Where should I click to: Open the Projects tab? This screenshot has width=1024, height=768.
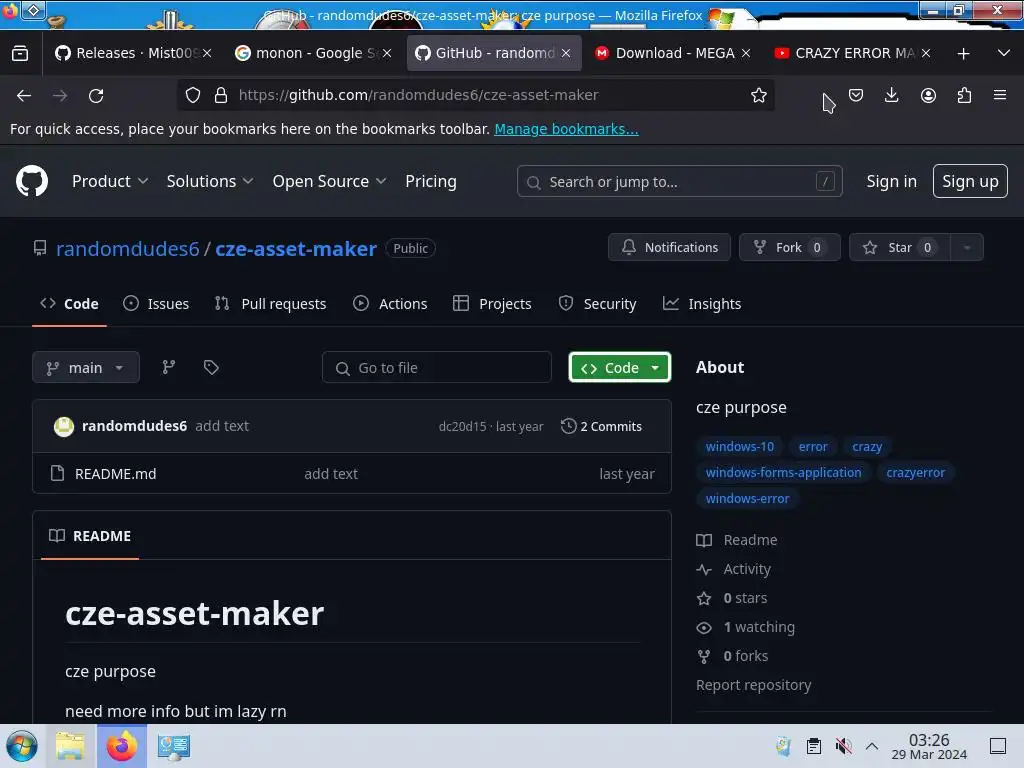492,304
